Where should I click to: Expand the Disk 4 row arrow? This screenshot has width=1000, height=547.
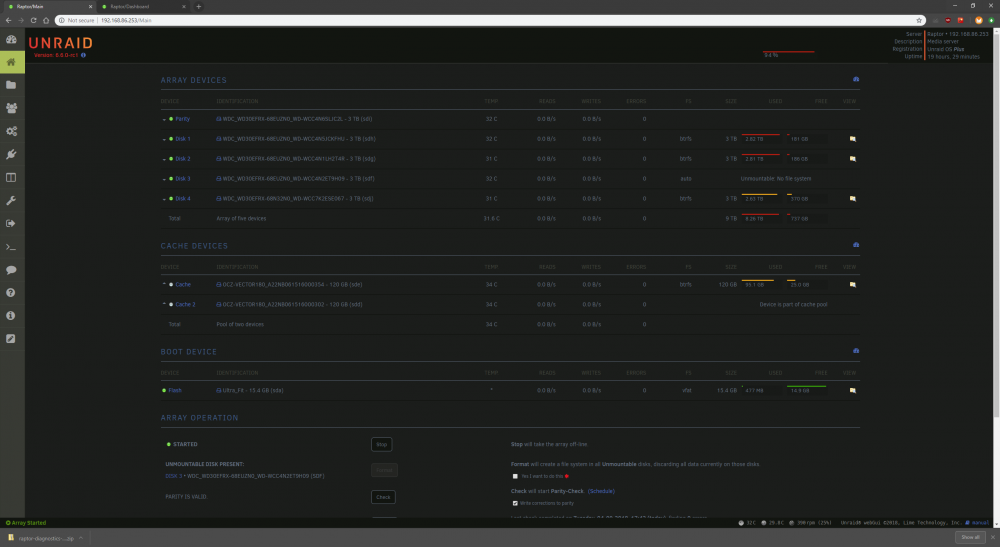[164, 199]
